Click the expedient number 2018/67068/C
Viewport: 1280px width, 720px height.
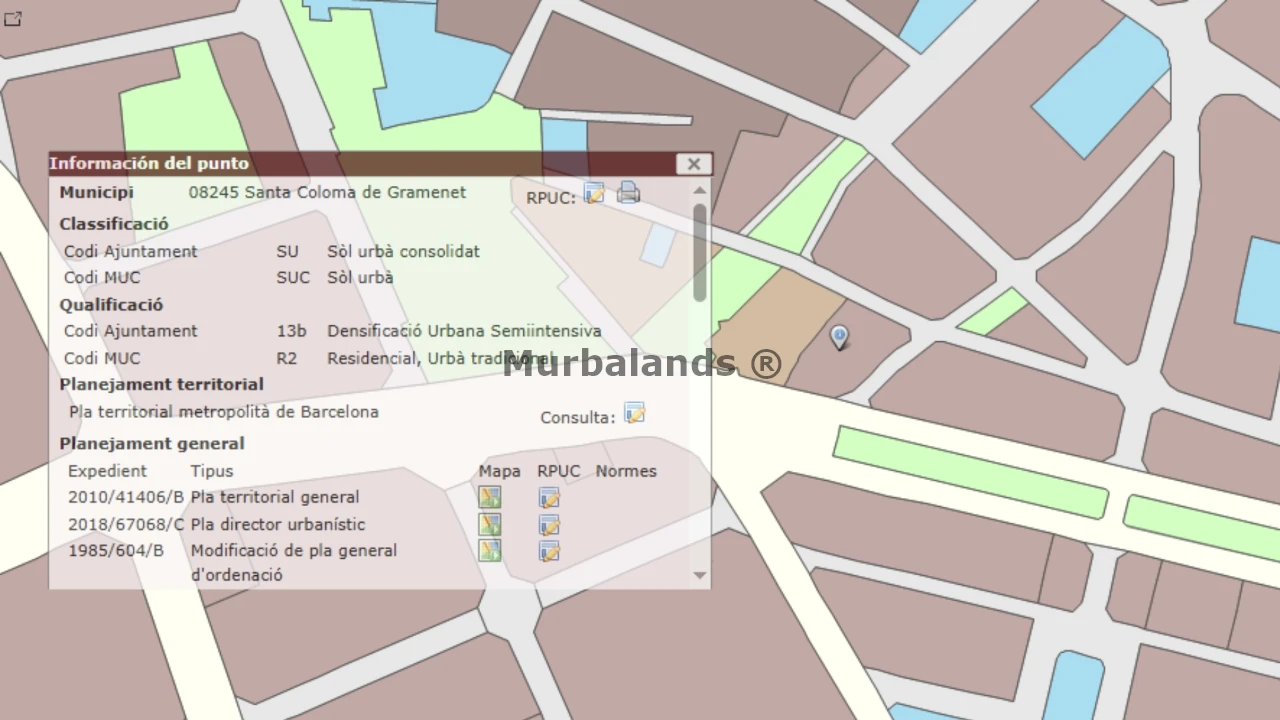click(x=126, y=524)
